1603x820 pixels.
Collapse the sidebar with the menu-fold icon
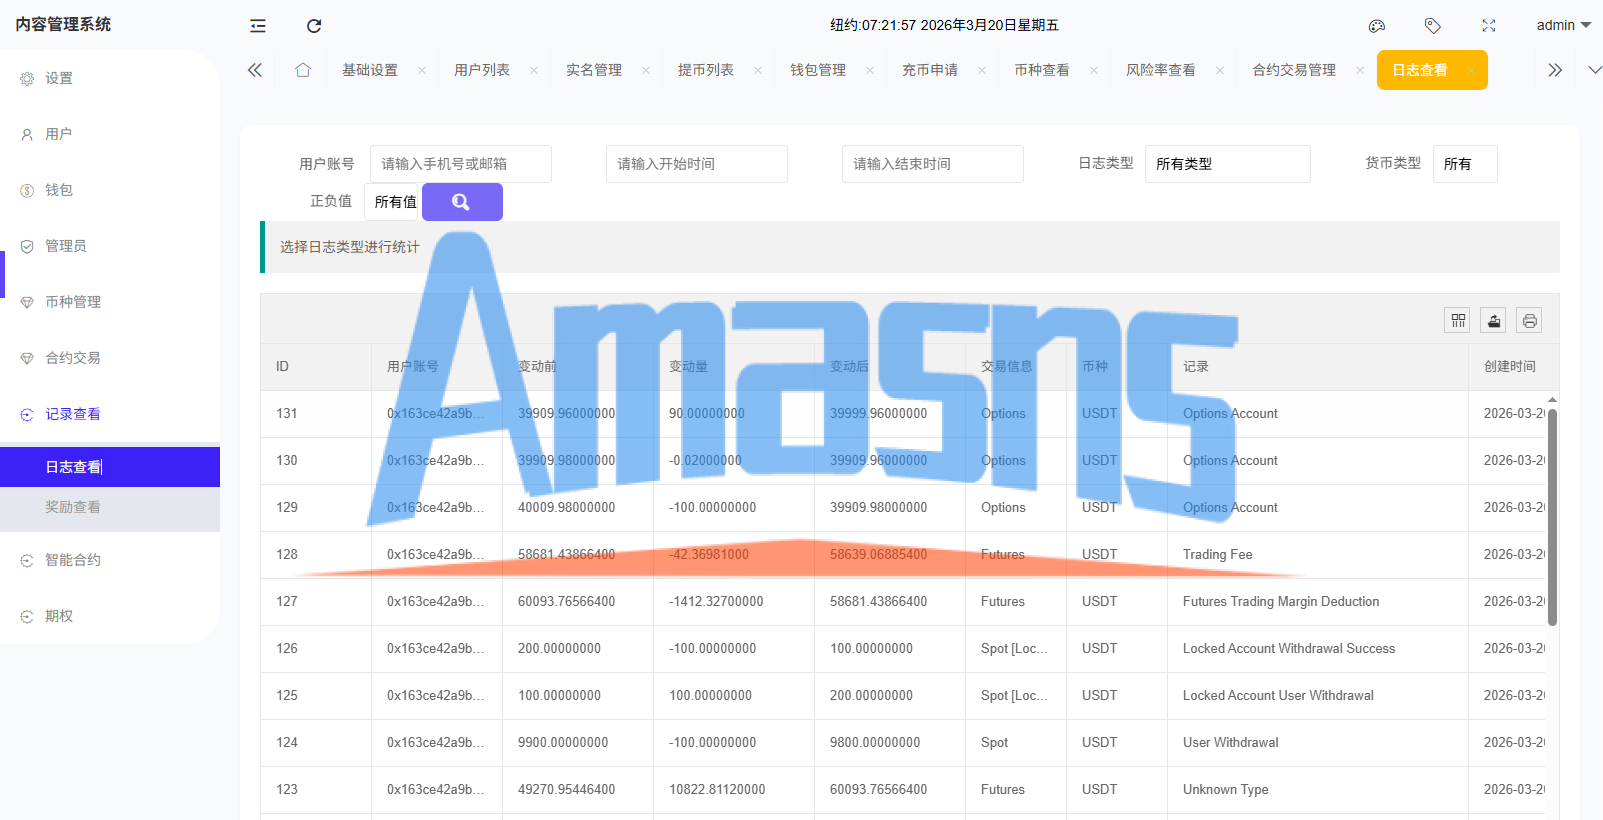click(x=258, y=26)
